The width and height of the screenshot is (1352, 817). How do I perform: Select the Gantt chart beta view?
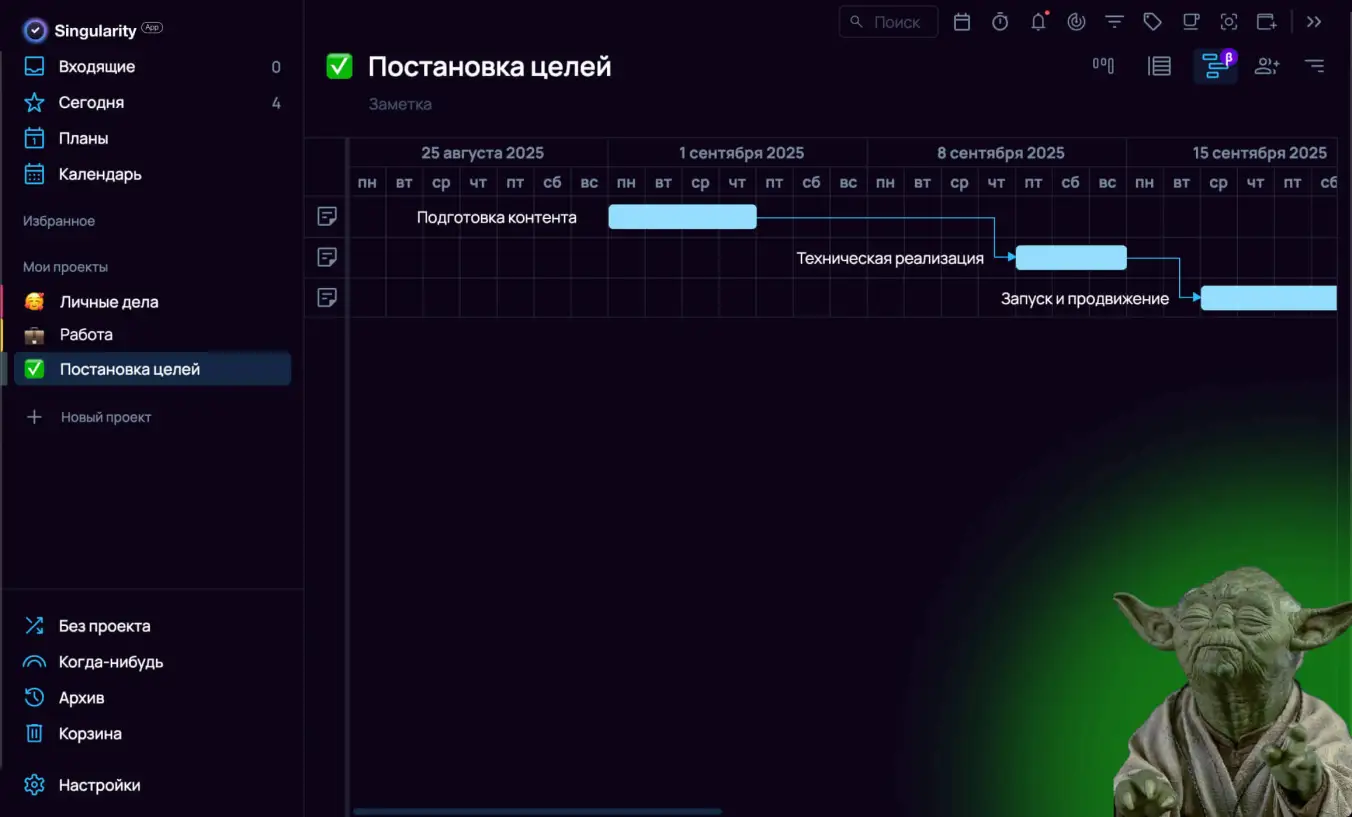[1215, 66]
